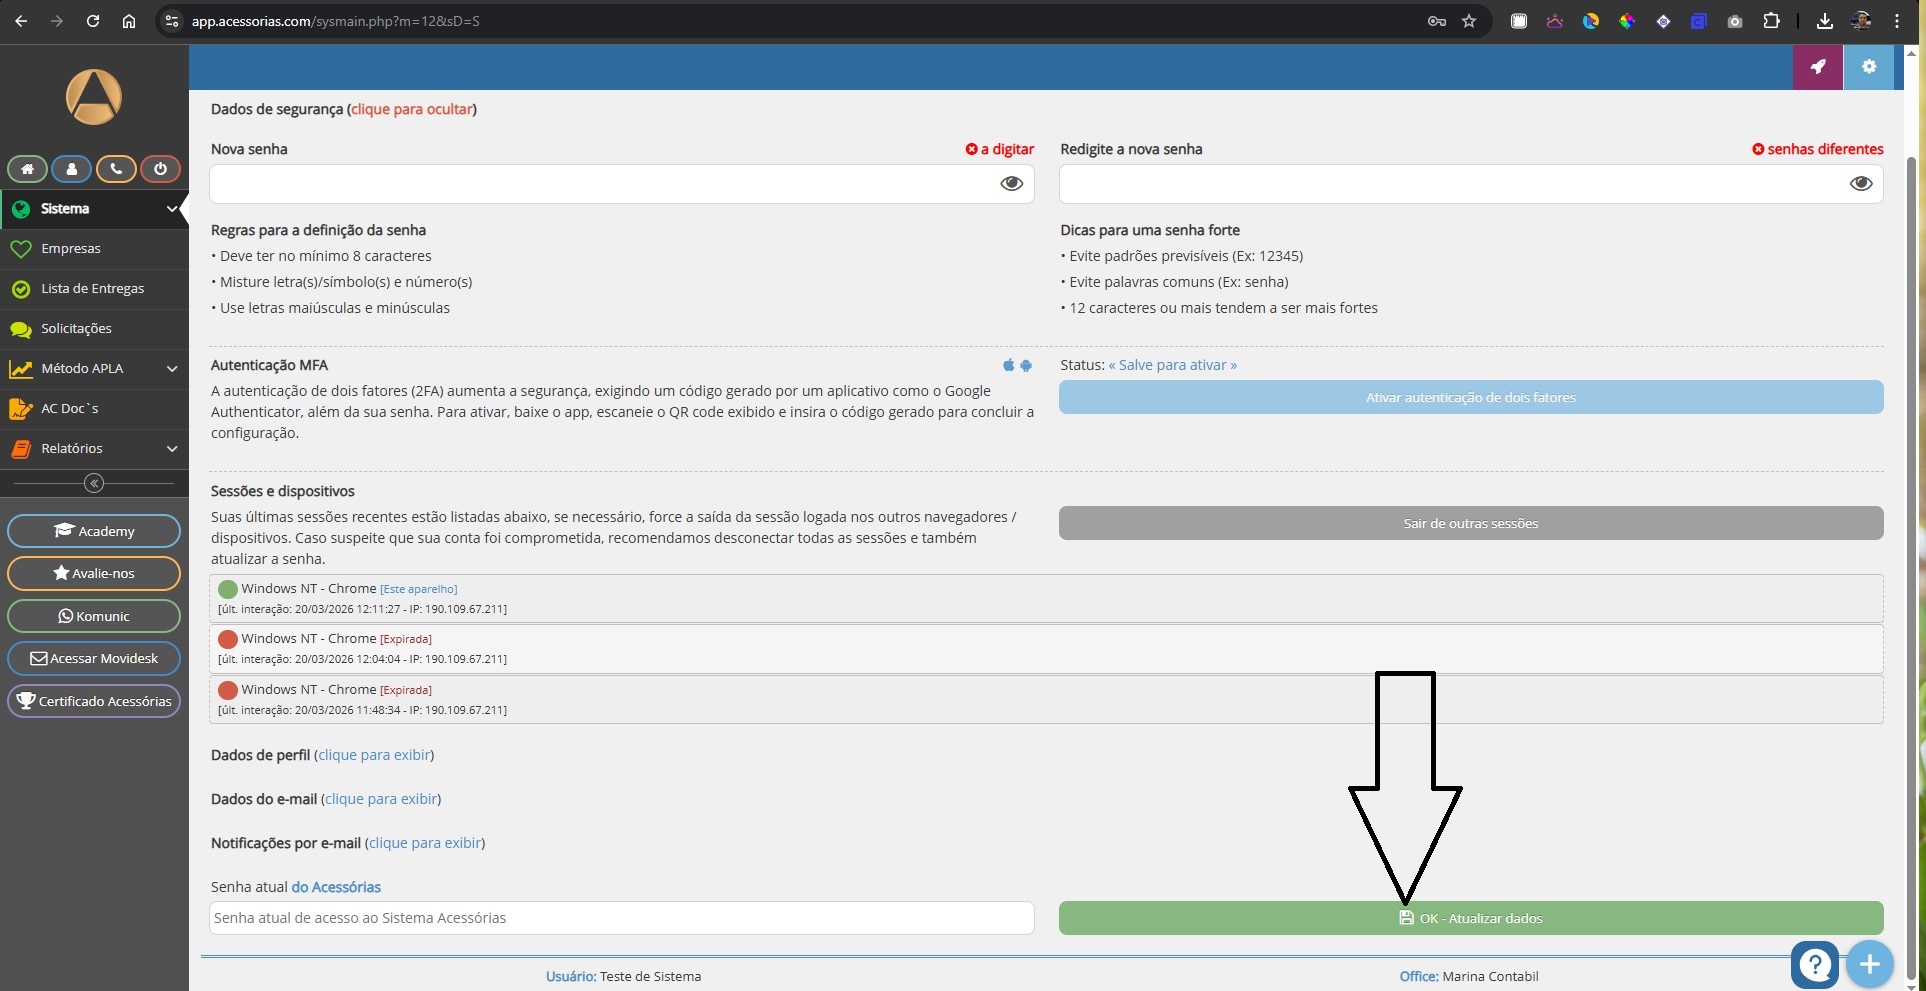Hide security data via clique para ocultar
The image size is (1926, 991).
[x=411, y=109]
